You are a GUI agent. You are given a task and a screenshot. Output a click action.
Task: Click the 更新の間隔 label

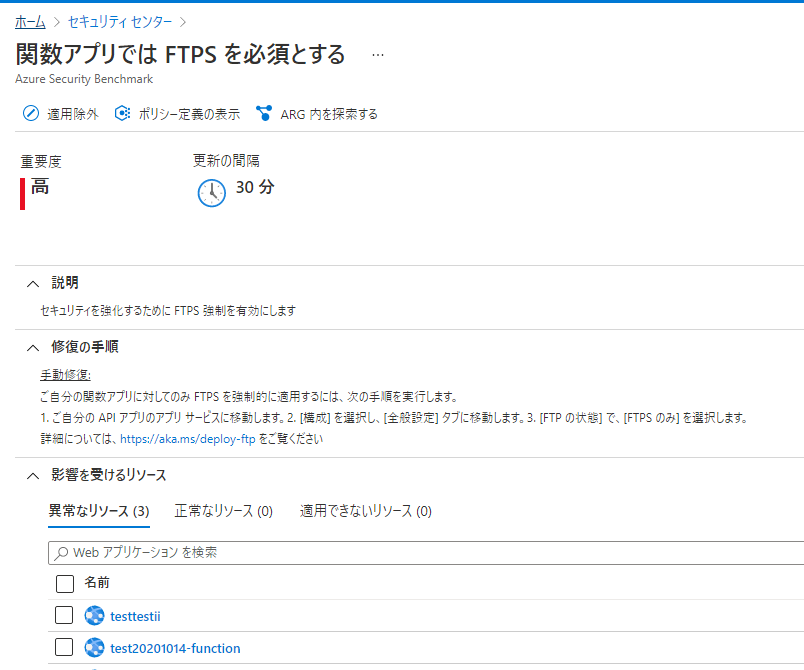pos(226,161)
